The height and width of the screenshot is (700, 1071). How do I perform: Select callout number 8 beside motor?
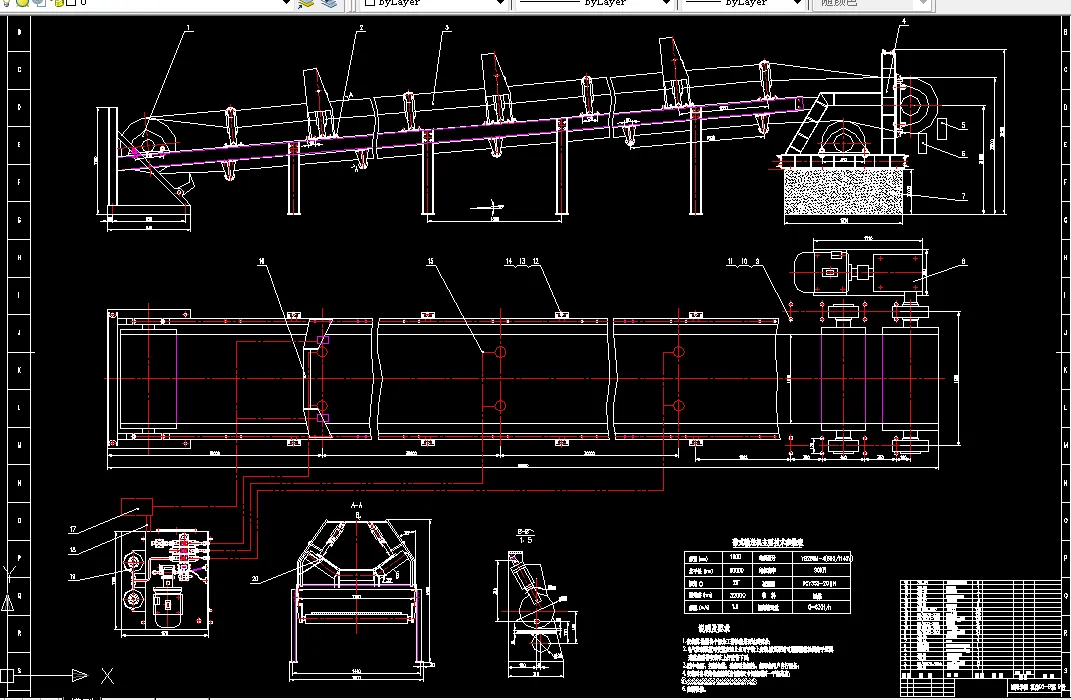coord(963,262)
